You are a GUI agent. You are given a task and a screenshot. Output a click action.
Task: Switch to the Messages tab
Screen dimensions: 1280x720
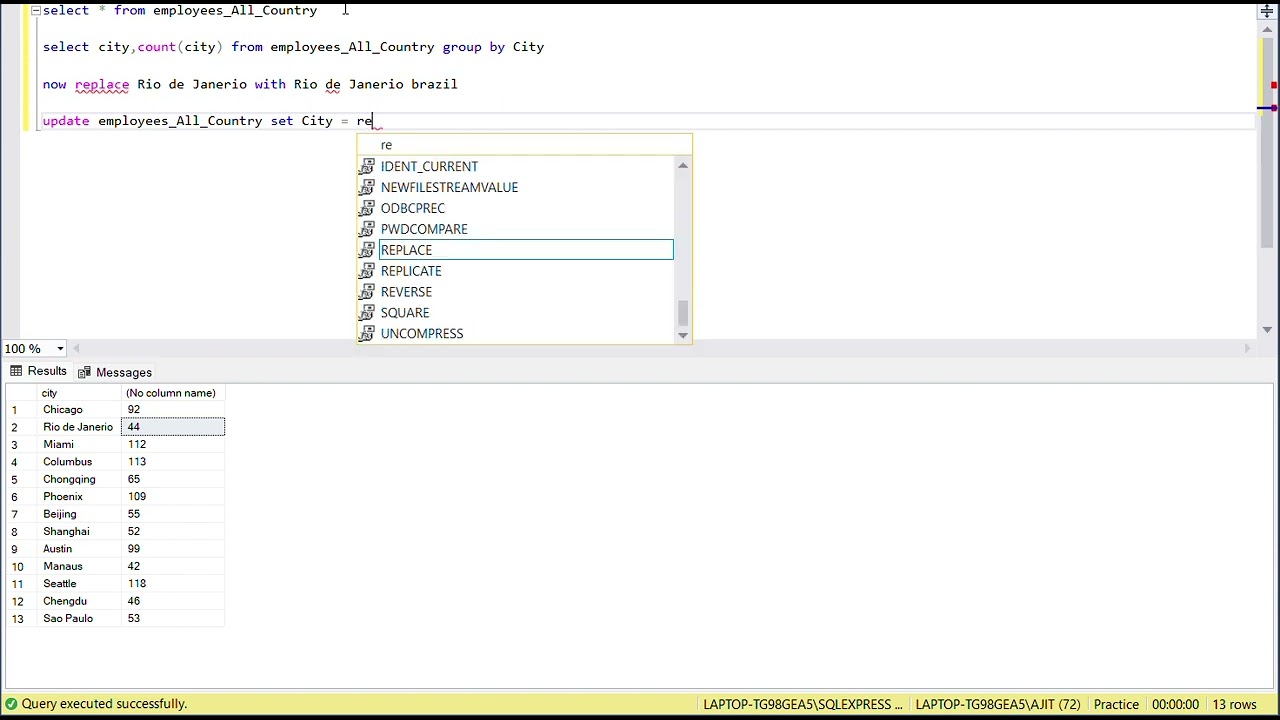115,372
